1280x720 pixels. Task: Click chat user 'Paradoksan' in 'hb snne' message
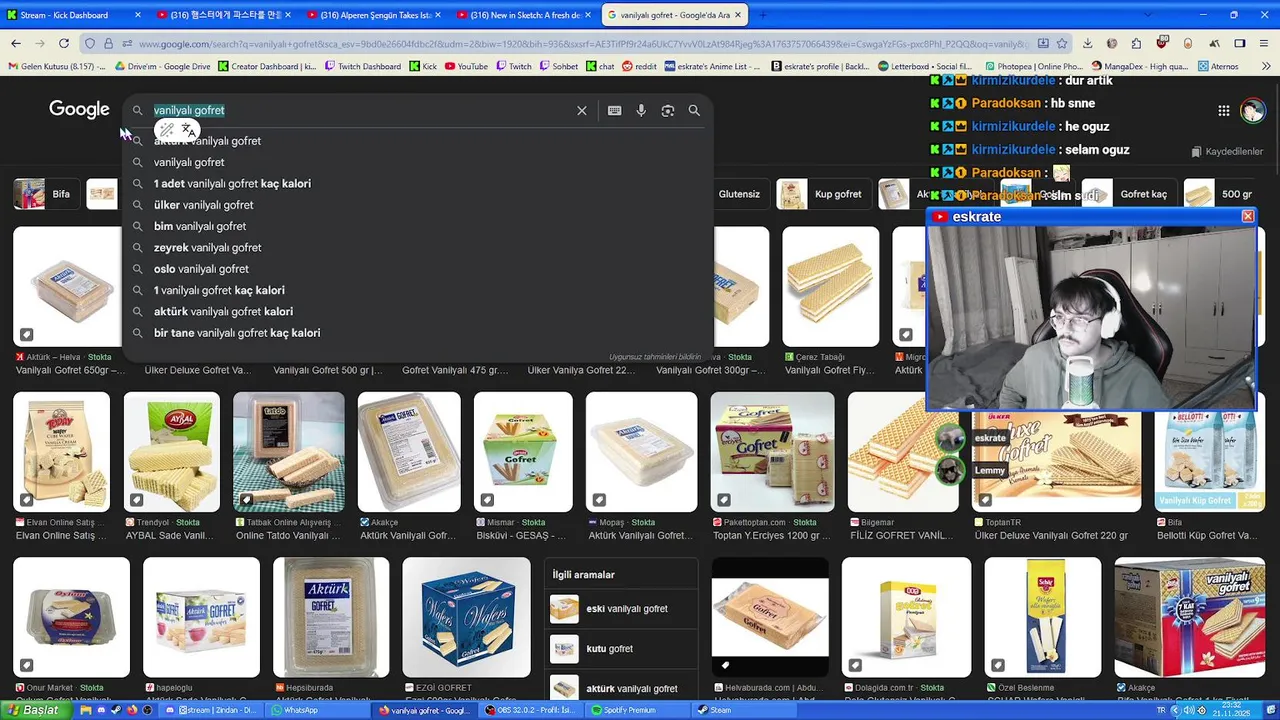(1004, 103)
